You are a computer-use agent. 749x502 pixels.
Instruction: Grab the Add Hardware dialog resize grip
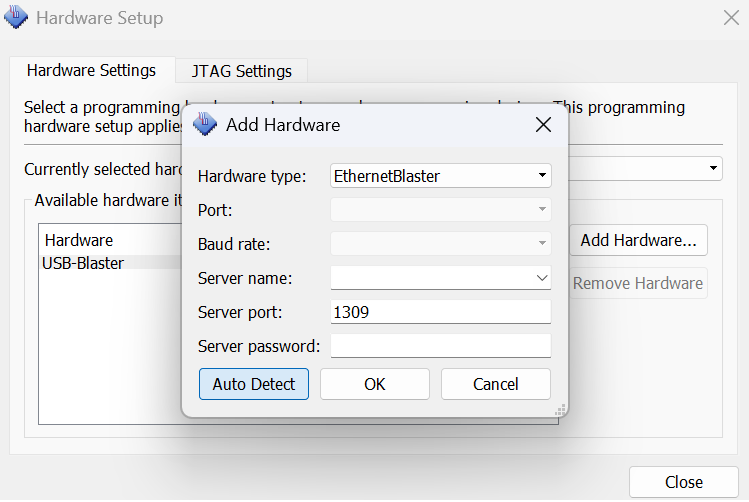coord(561,409)
